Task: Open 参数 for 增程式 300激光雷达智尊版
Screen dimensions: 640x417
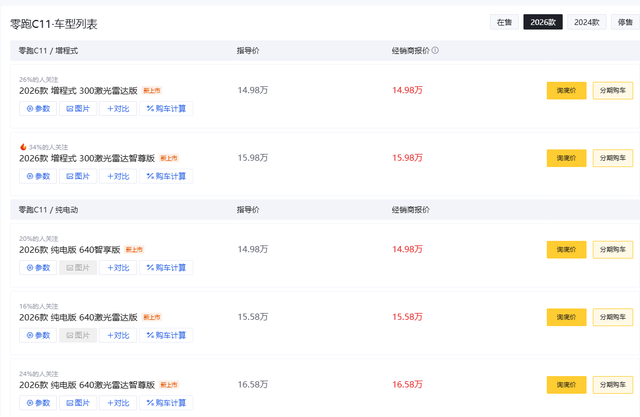Action: [38, 176]
